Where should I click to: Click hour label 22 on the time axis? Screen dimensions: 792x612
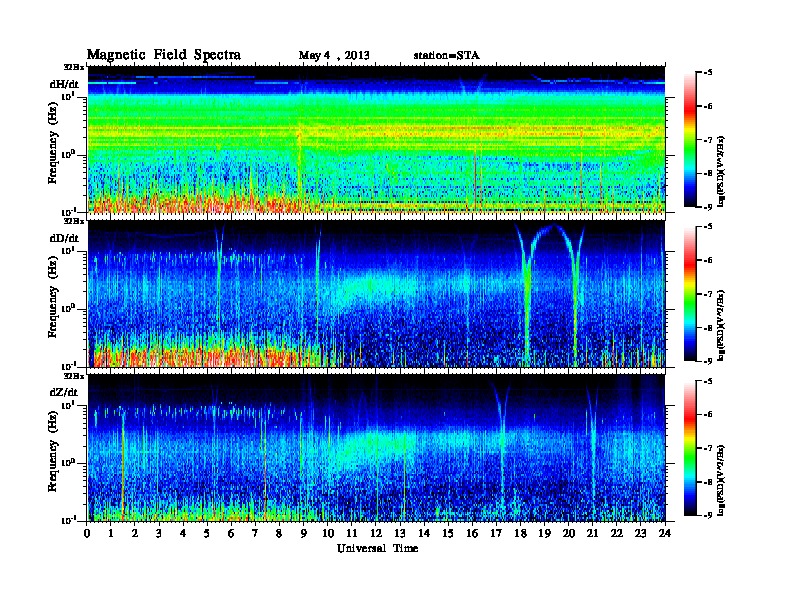pos(617,533)
